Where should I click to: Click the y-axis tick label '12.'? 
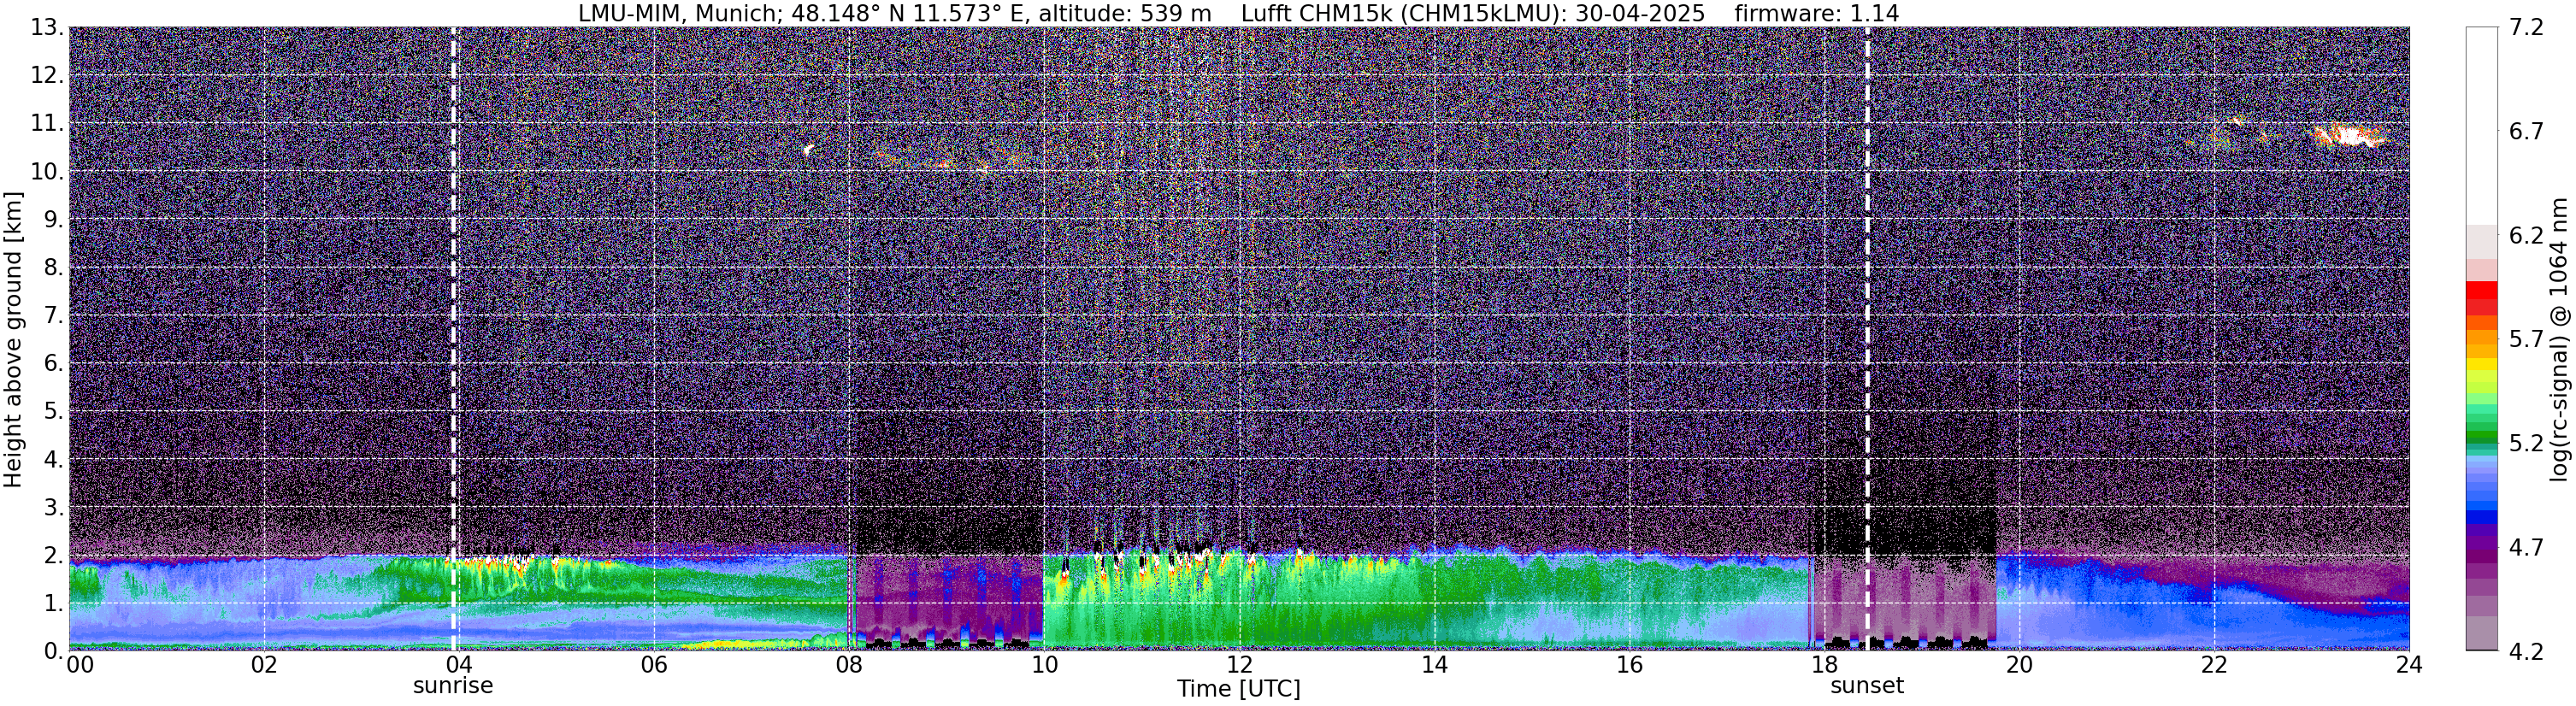click(x=47, y=76)
